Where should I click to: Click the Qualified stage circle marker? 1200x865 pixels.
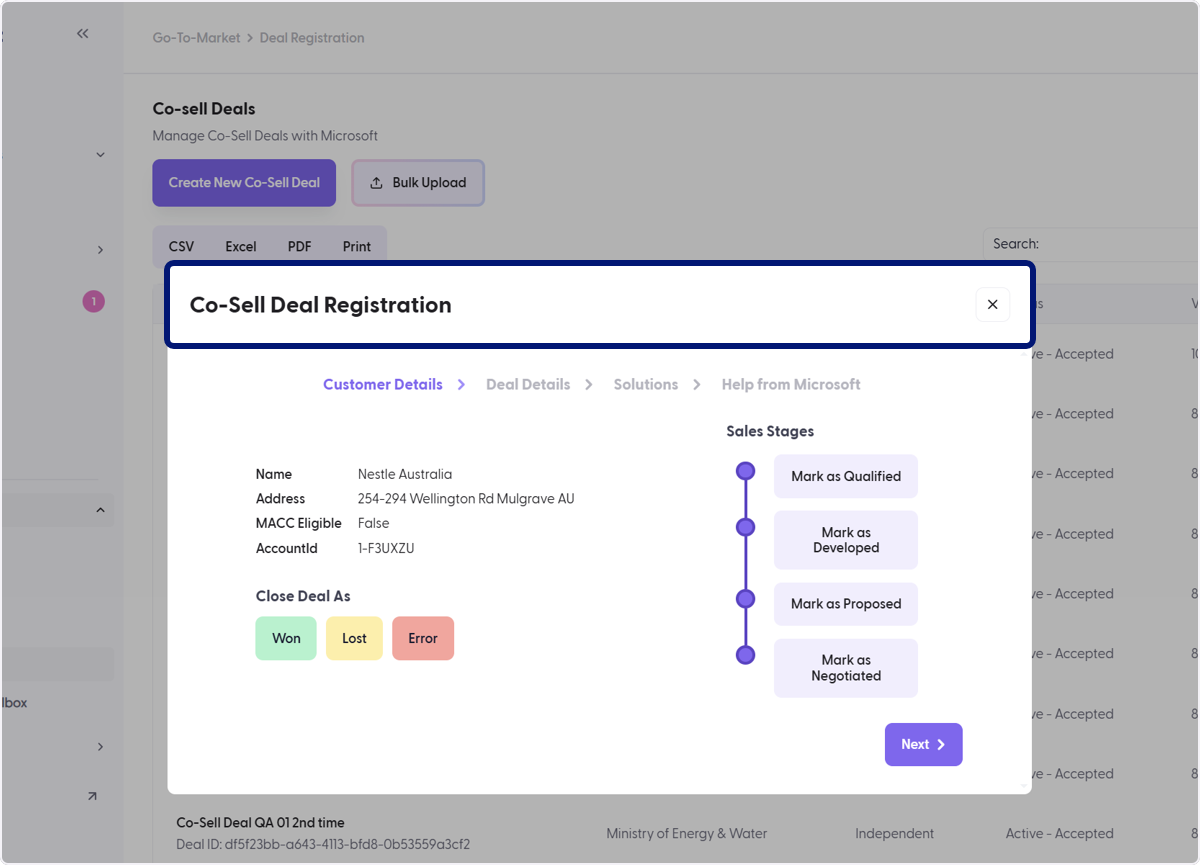745,471
